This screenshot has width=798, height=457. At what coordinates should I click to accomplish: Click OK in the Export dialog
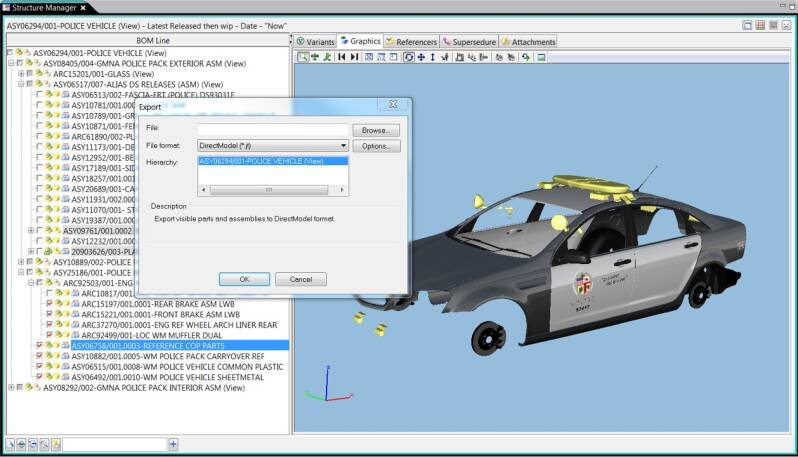click(x=244, y=279)
